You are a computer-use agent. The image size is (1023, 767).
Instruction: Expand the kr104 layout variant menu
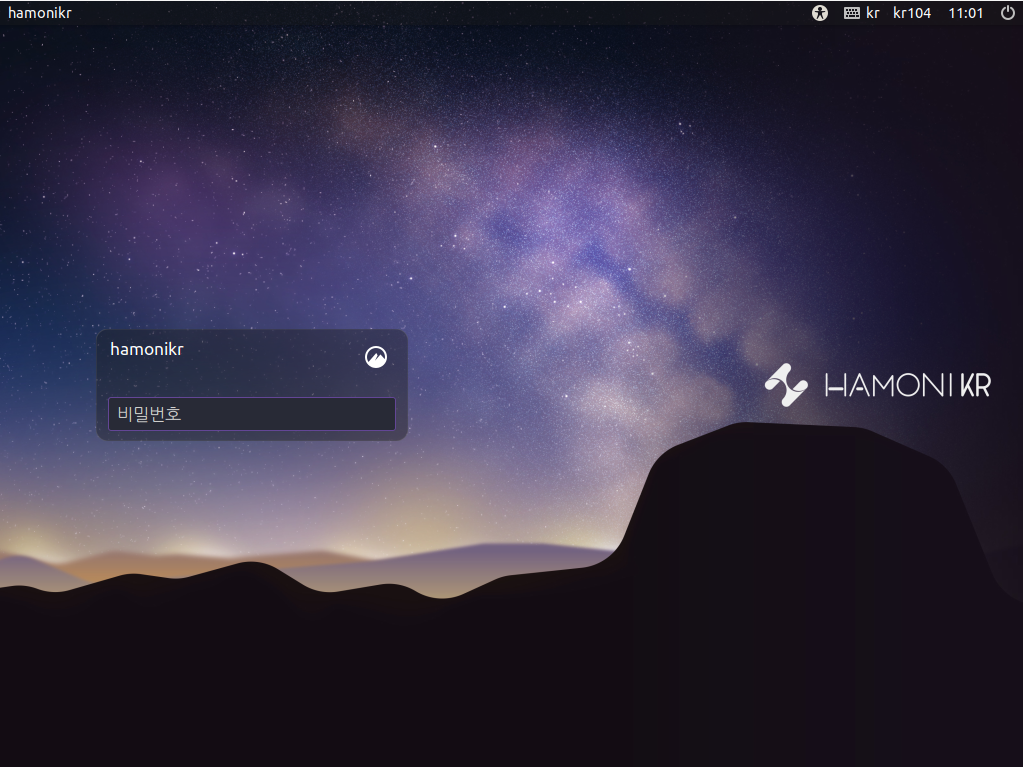tap(911, 13)
